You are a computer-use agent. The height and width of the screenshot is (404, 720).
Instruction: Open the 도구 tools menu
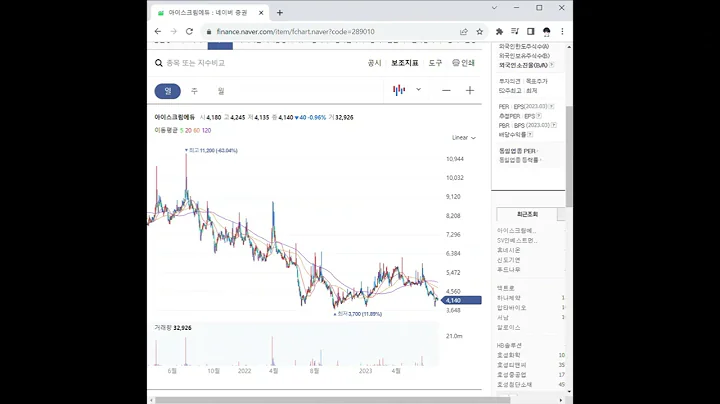coord(435,63)
